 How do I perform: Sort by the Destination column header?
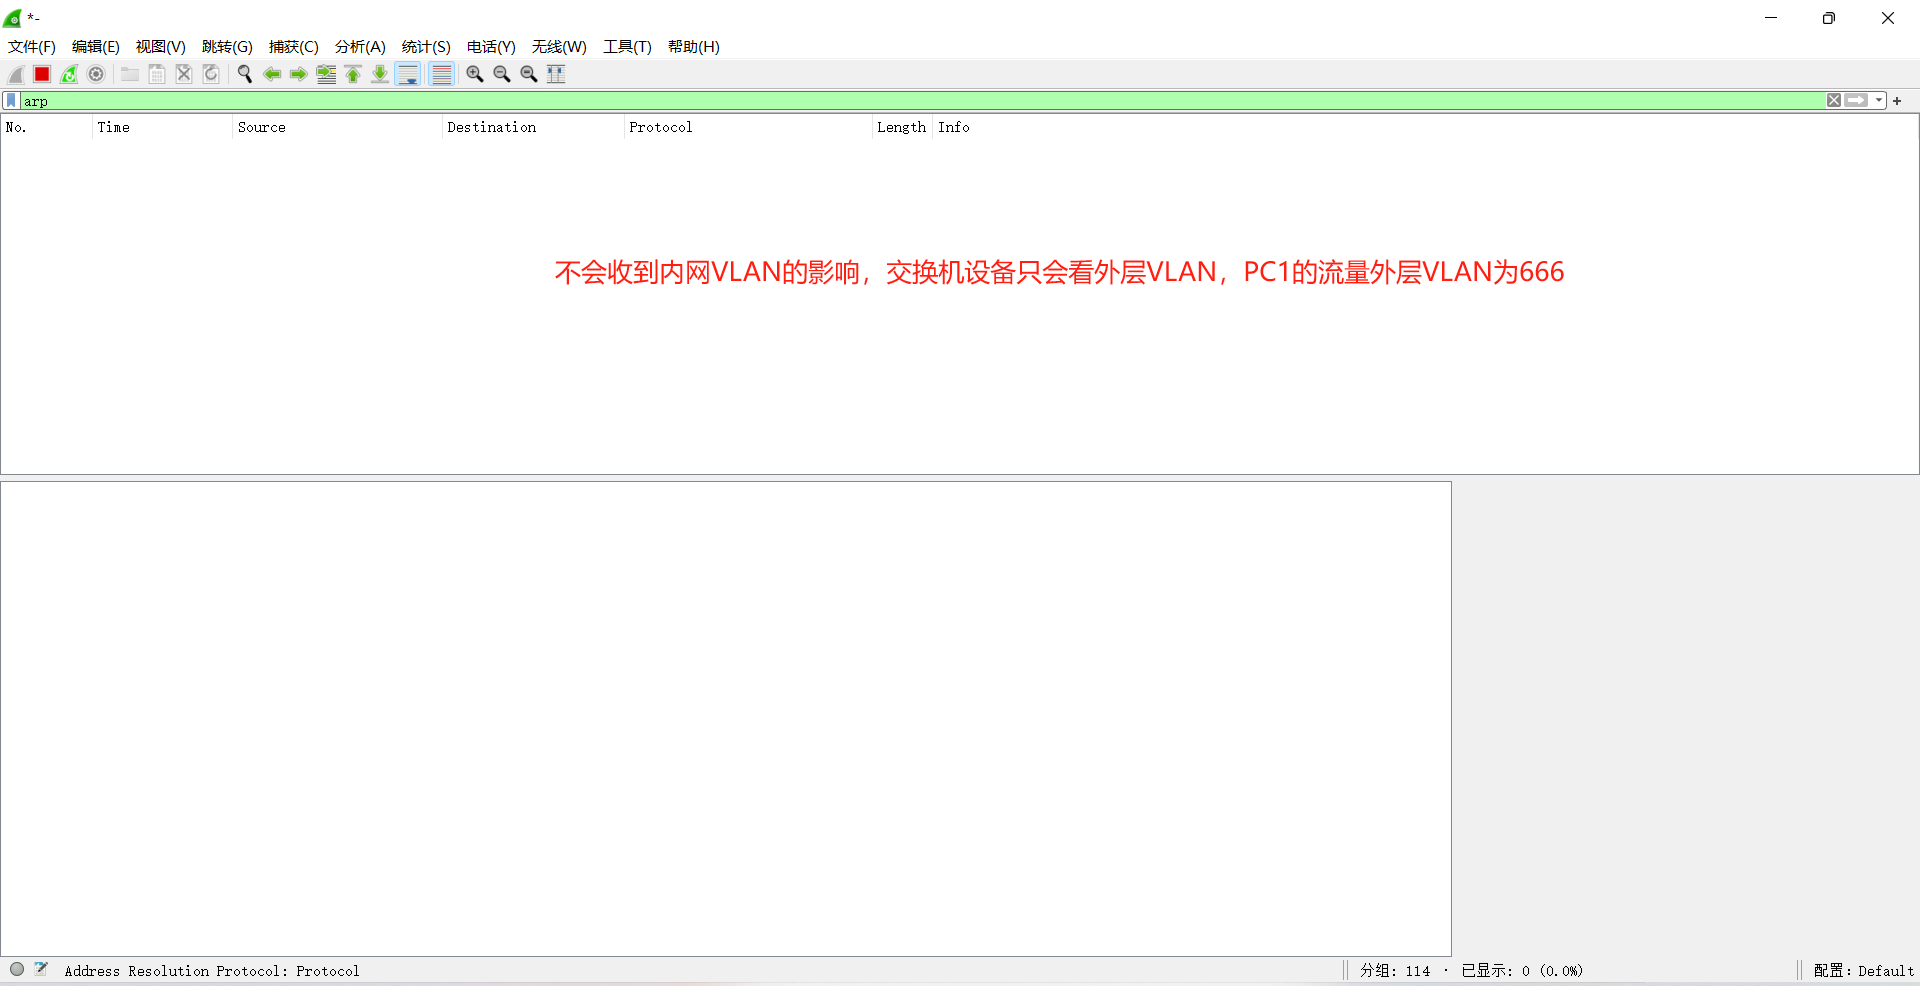pyautogui.click(x=533, y=127)
